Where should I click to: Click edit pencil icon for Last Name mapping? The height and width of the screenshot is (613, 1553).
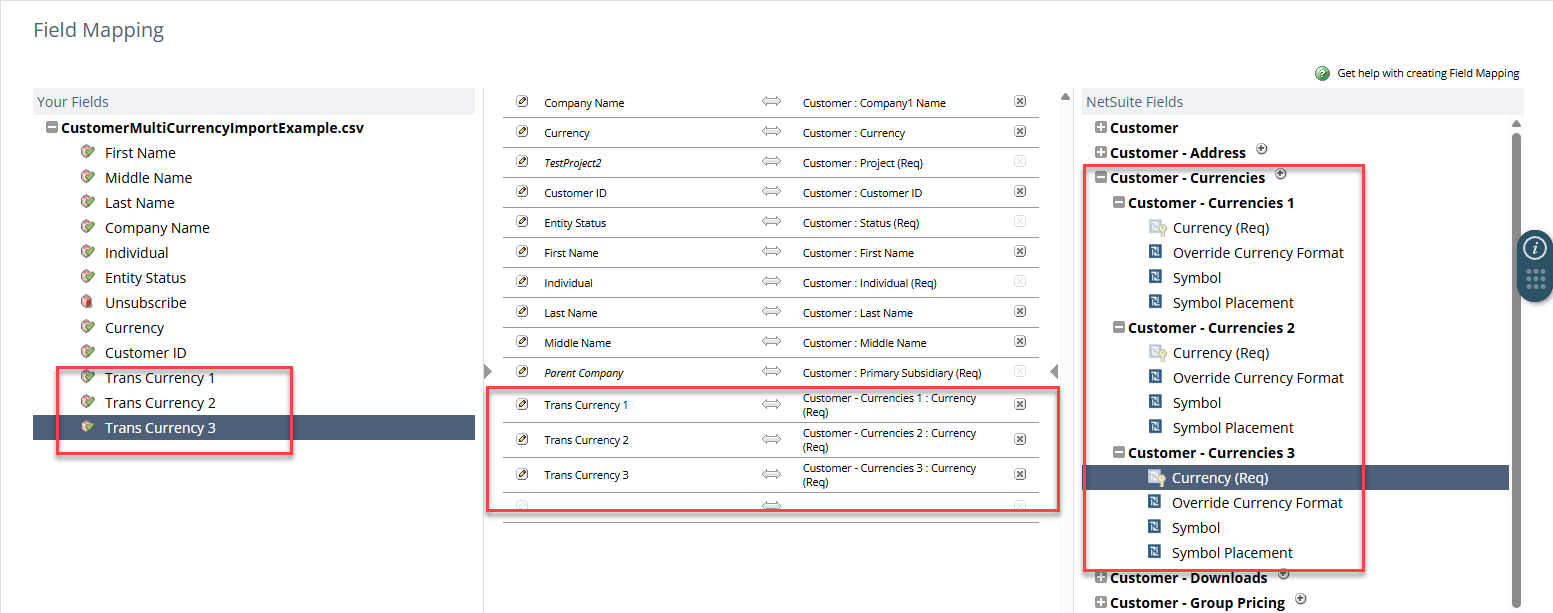522,312
